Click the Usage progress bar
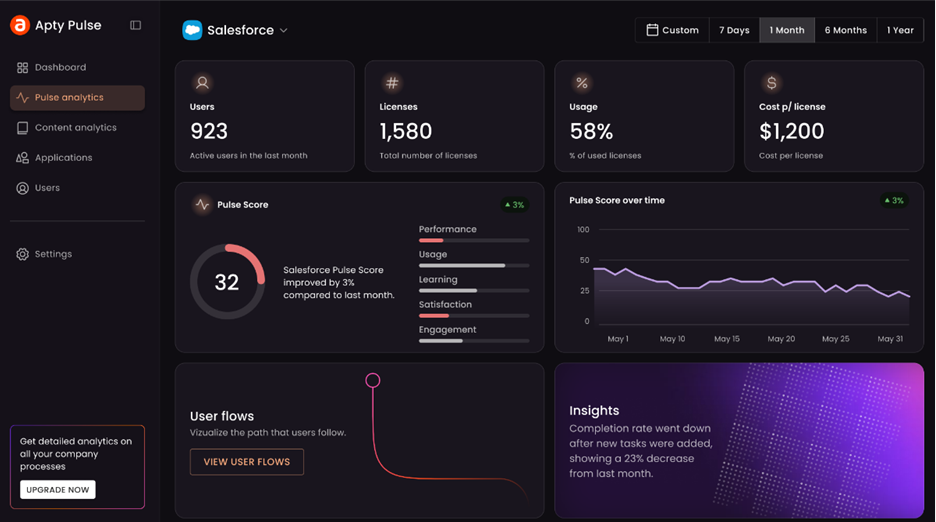Viewport: 936px width, 522px height. tap(474, 265)
